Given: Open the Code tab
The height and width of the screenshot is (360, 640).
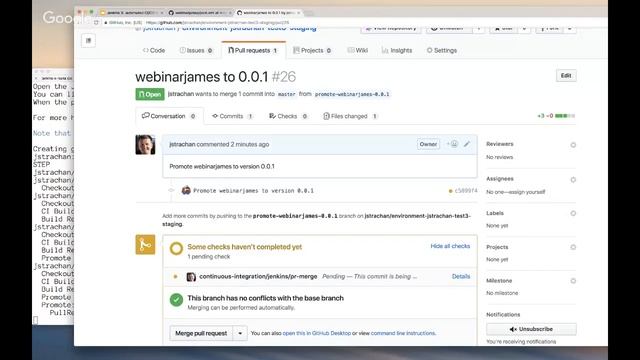Looking at the screenshot, I should tap(154, 50).
